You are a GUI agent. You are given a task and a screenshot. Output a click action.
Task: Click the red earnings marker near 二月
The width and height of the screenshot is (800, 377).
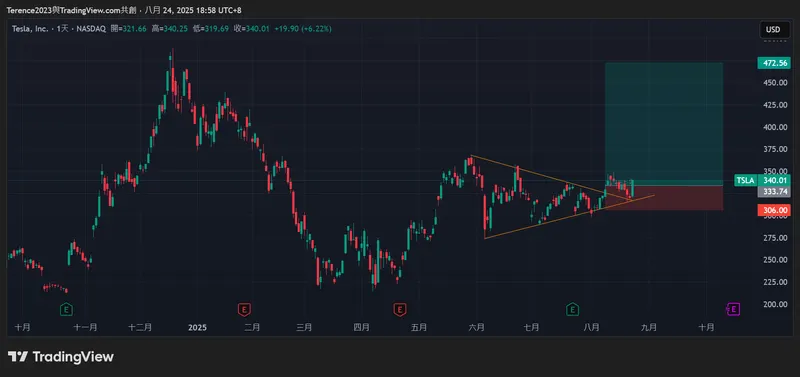pyautogui.click(x=244, y=309)
